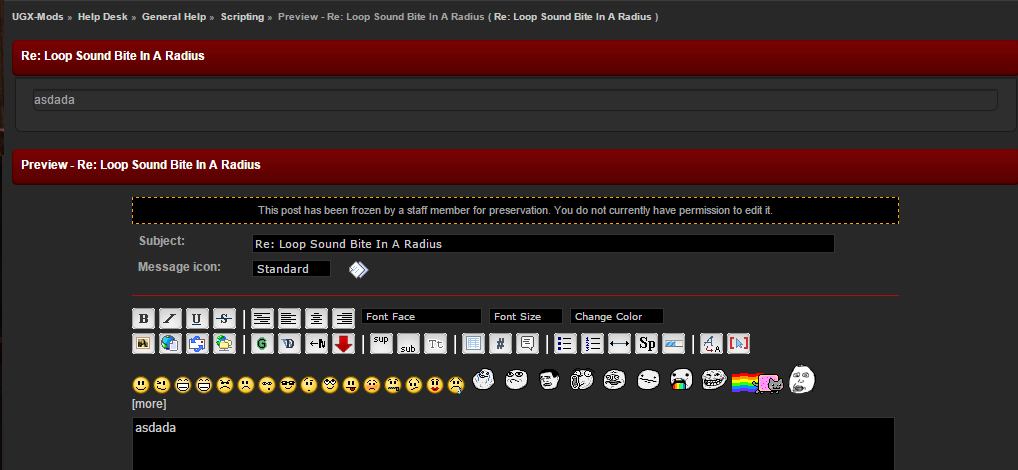Open the Font Face dropdown
The image size is (1018, 470).
tap(421, 316)
